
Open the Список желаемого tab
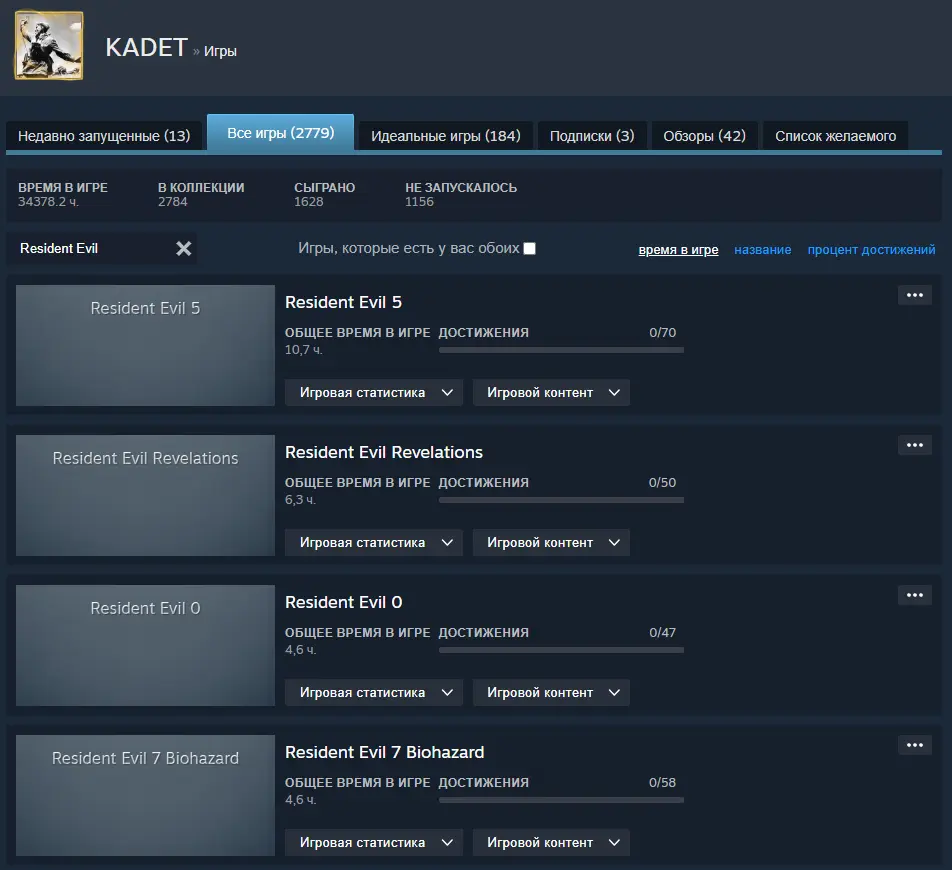(835, 135)
